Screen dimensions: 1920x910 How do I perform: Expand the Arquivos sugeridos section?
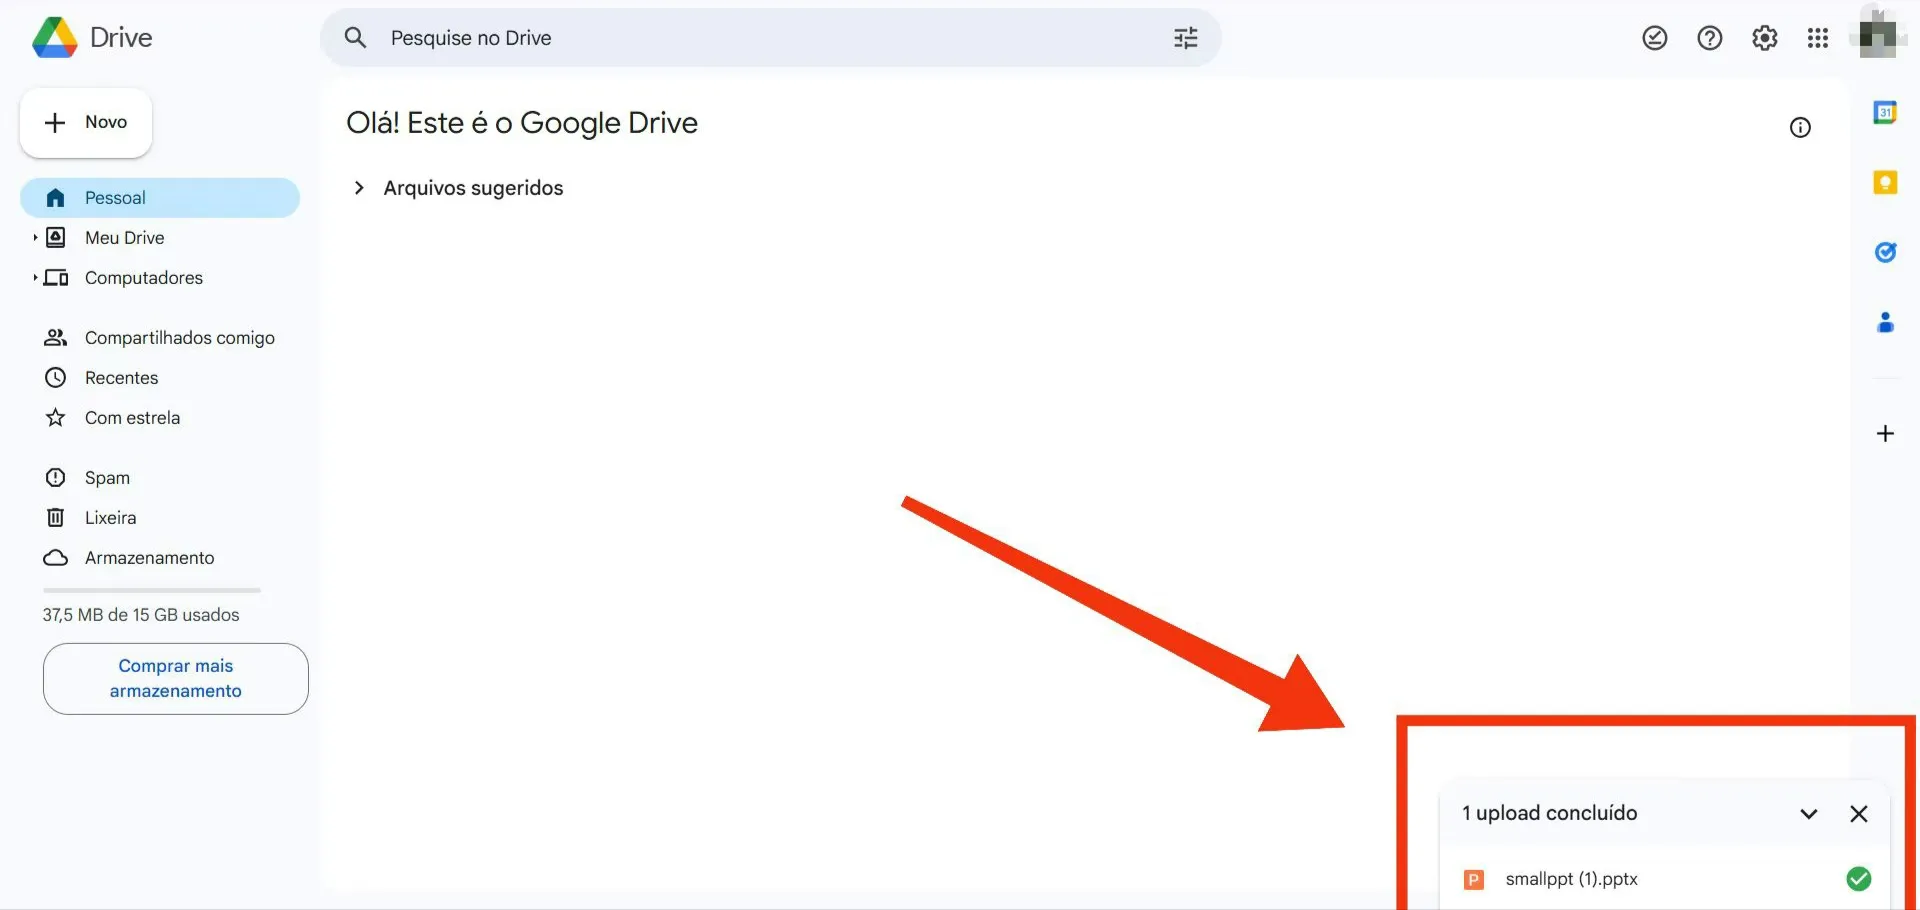(359, 188)
